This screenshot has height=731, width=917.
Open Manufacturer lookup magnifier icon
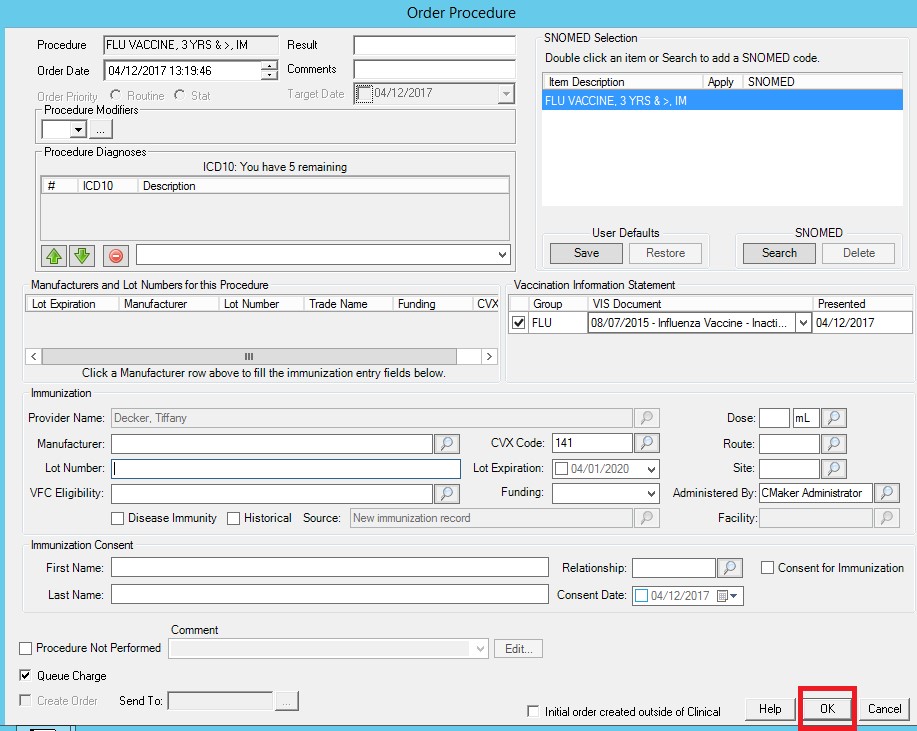tap(447, 443)
